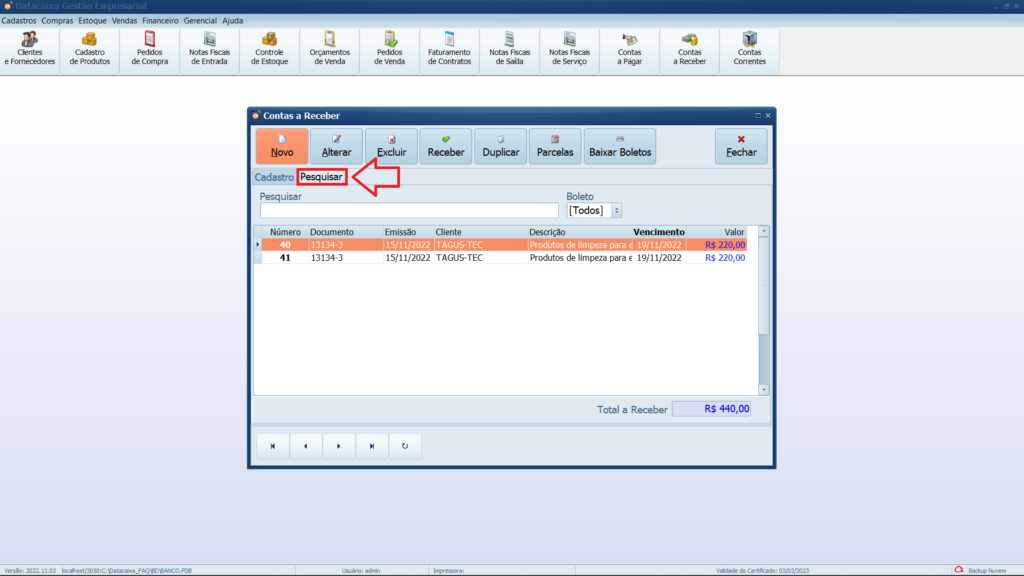Click the Receber button
1024x576 pixels.
click(446, 146)
